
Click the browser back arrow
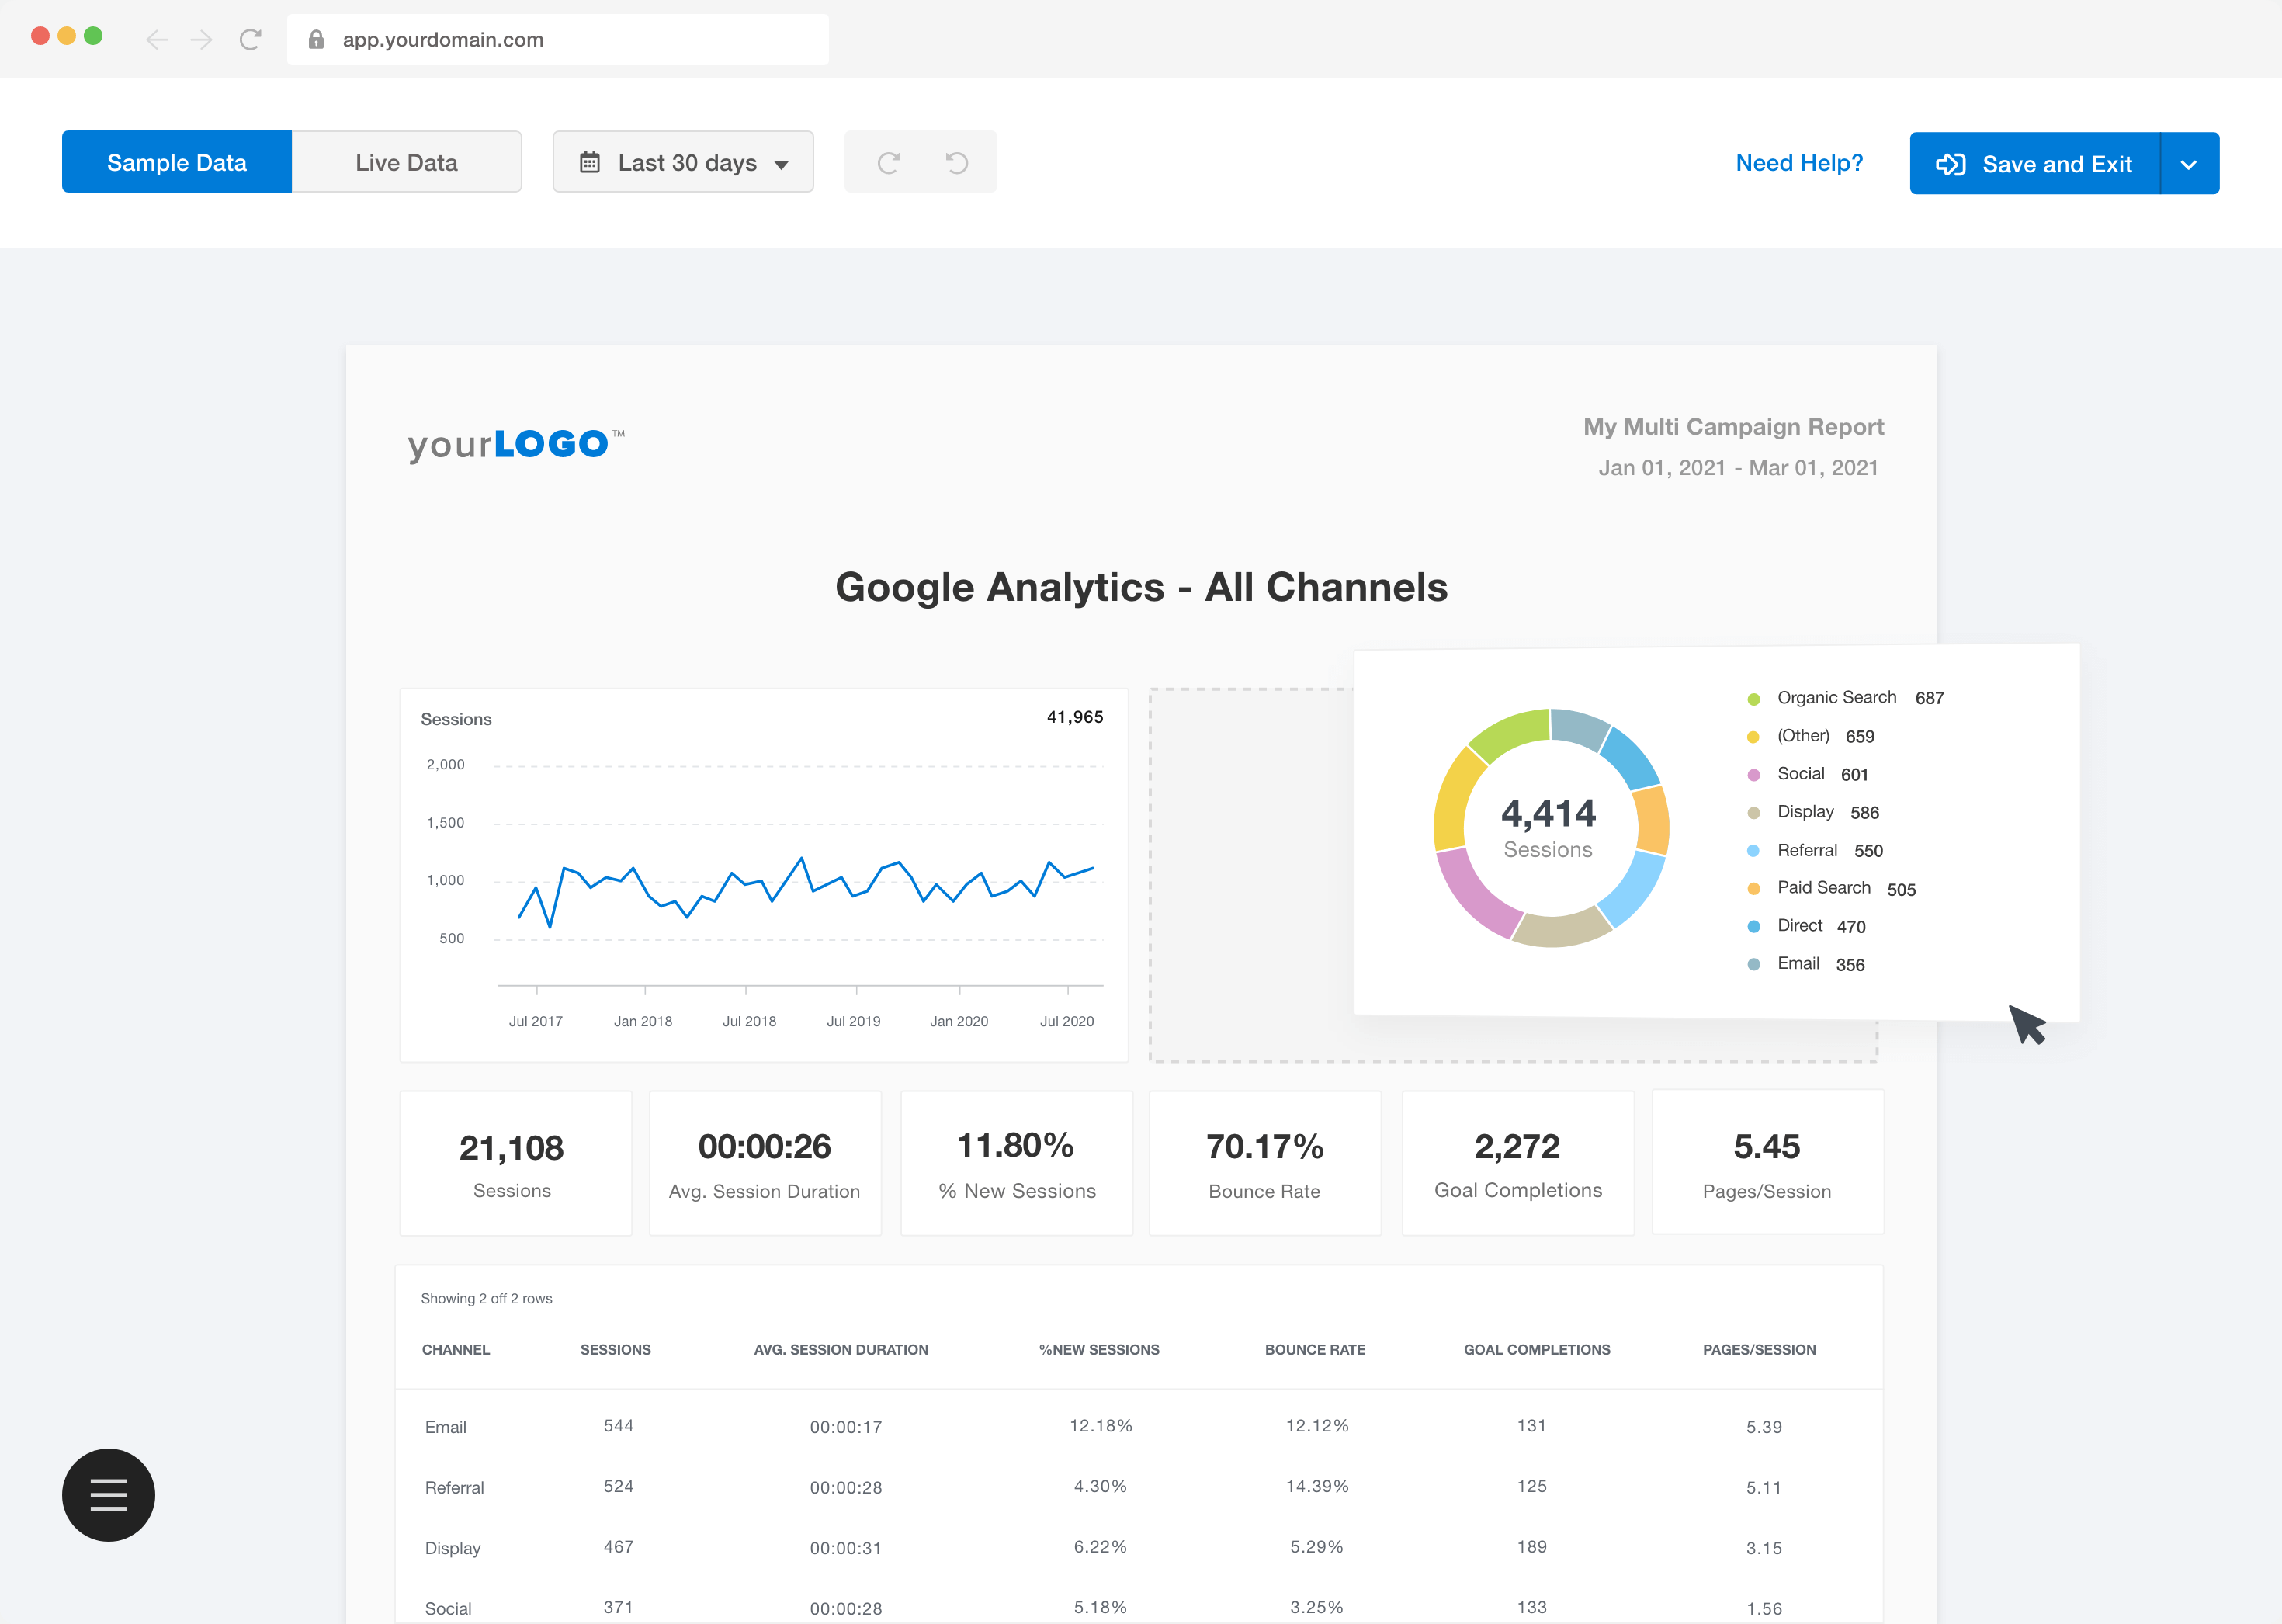[156, 40]
